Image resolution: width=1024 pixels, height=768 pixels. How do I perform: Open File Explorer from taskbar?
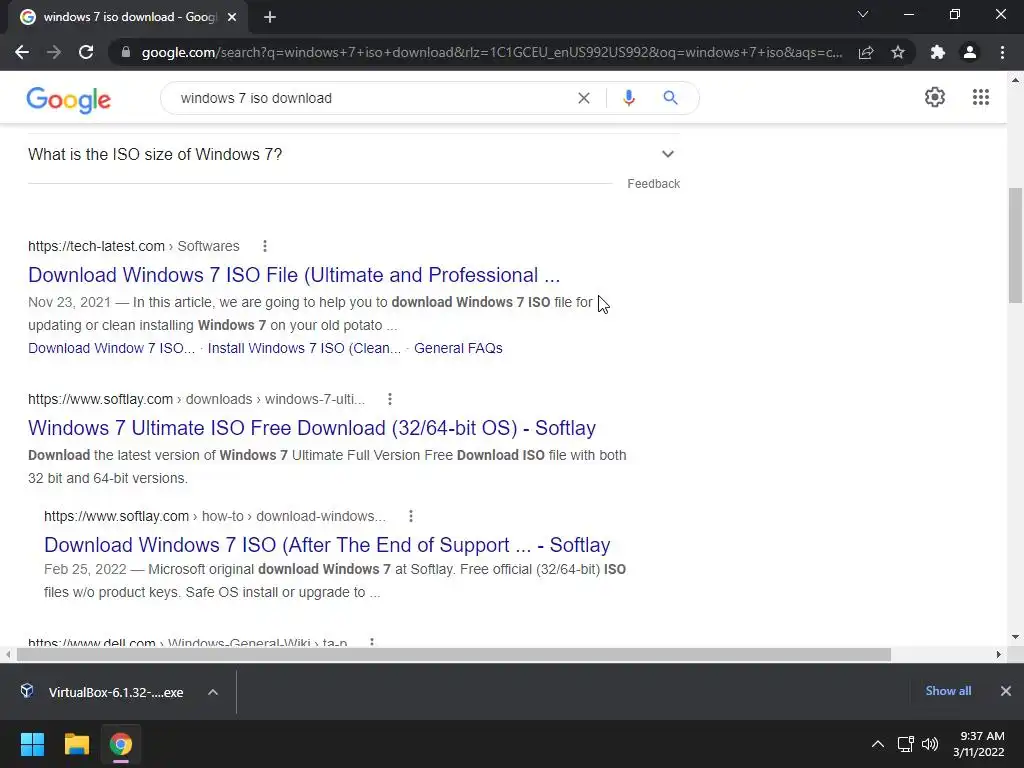point(76,744)
